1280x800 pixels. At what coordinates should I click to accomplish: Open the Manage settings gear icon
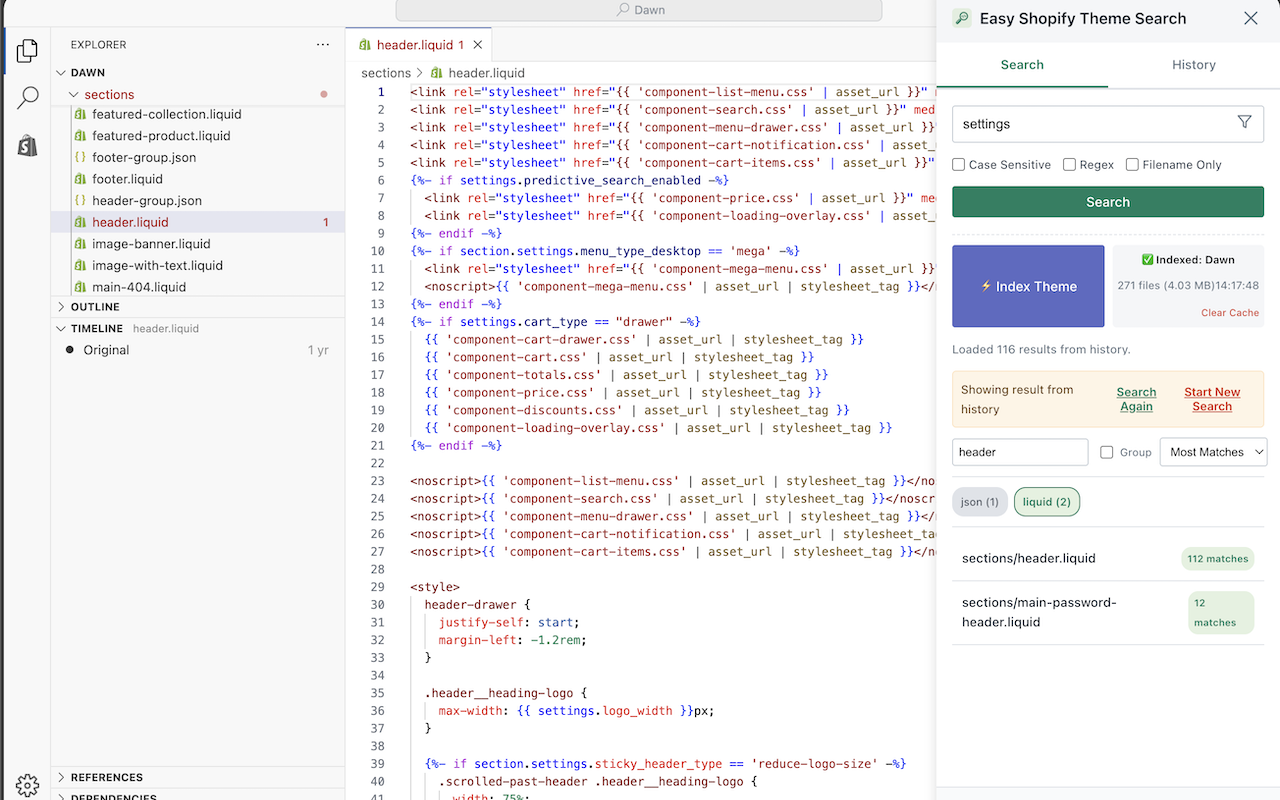tap(28, 786)
